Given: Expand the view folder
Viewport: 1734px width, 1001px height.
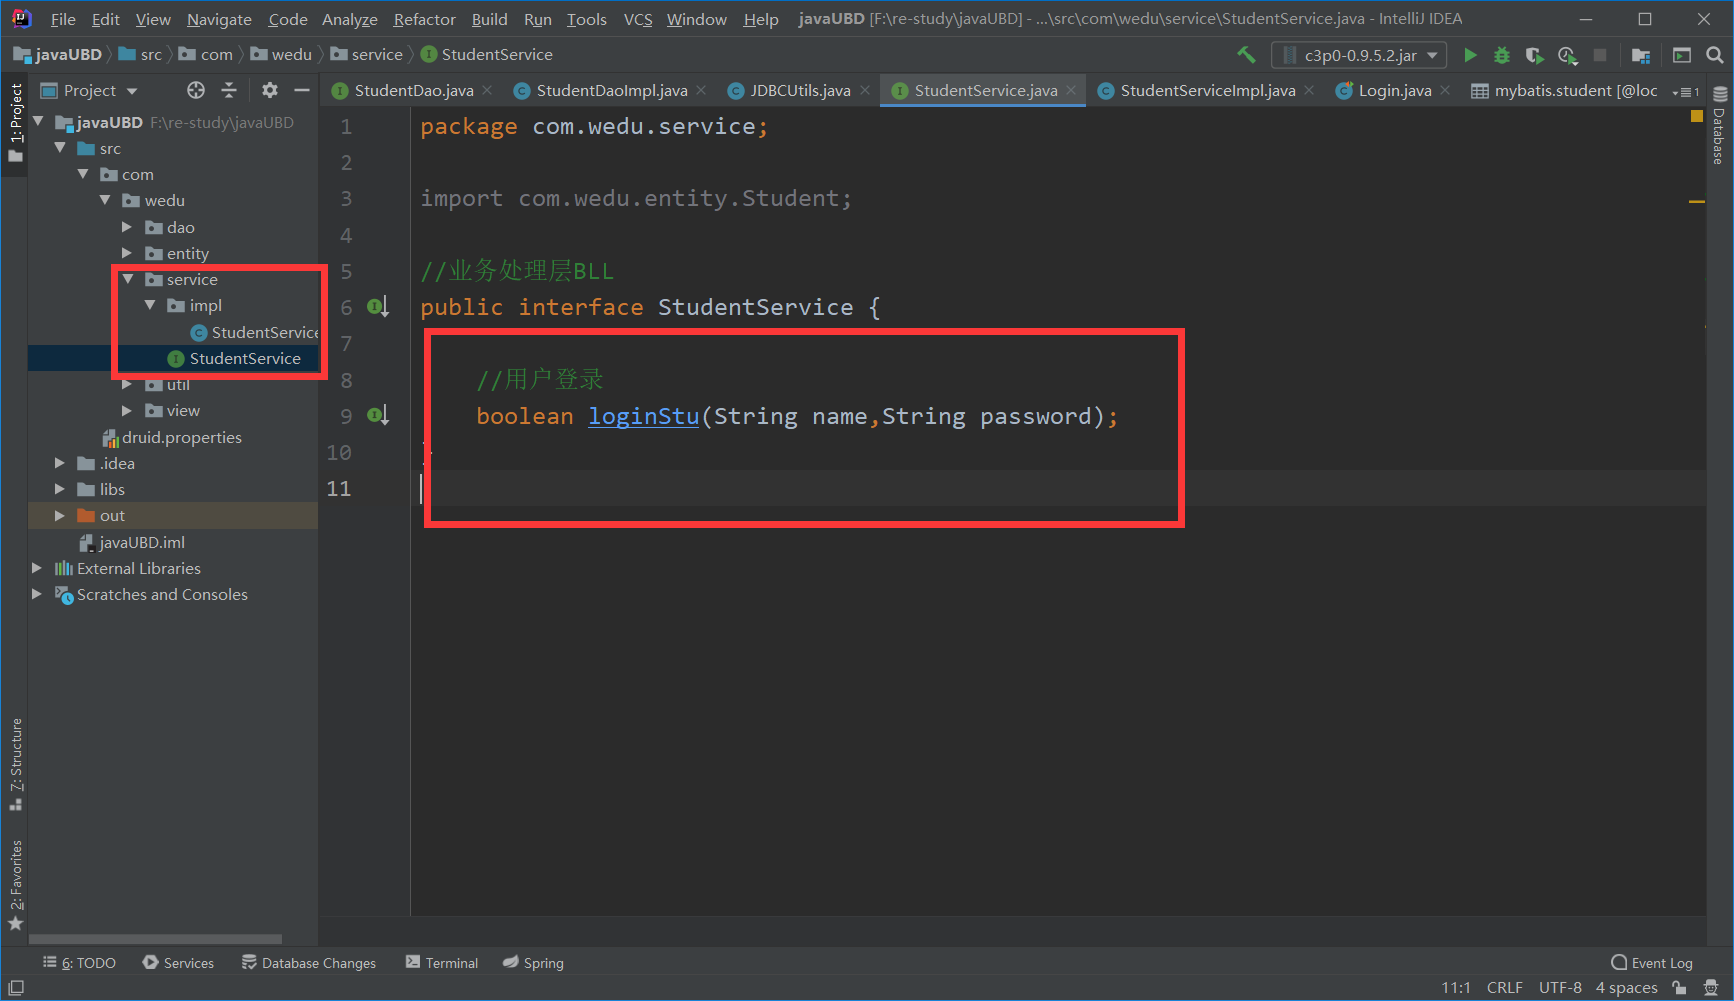Looking at the screenshot, I should [x=127, y=410].
